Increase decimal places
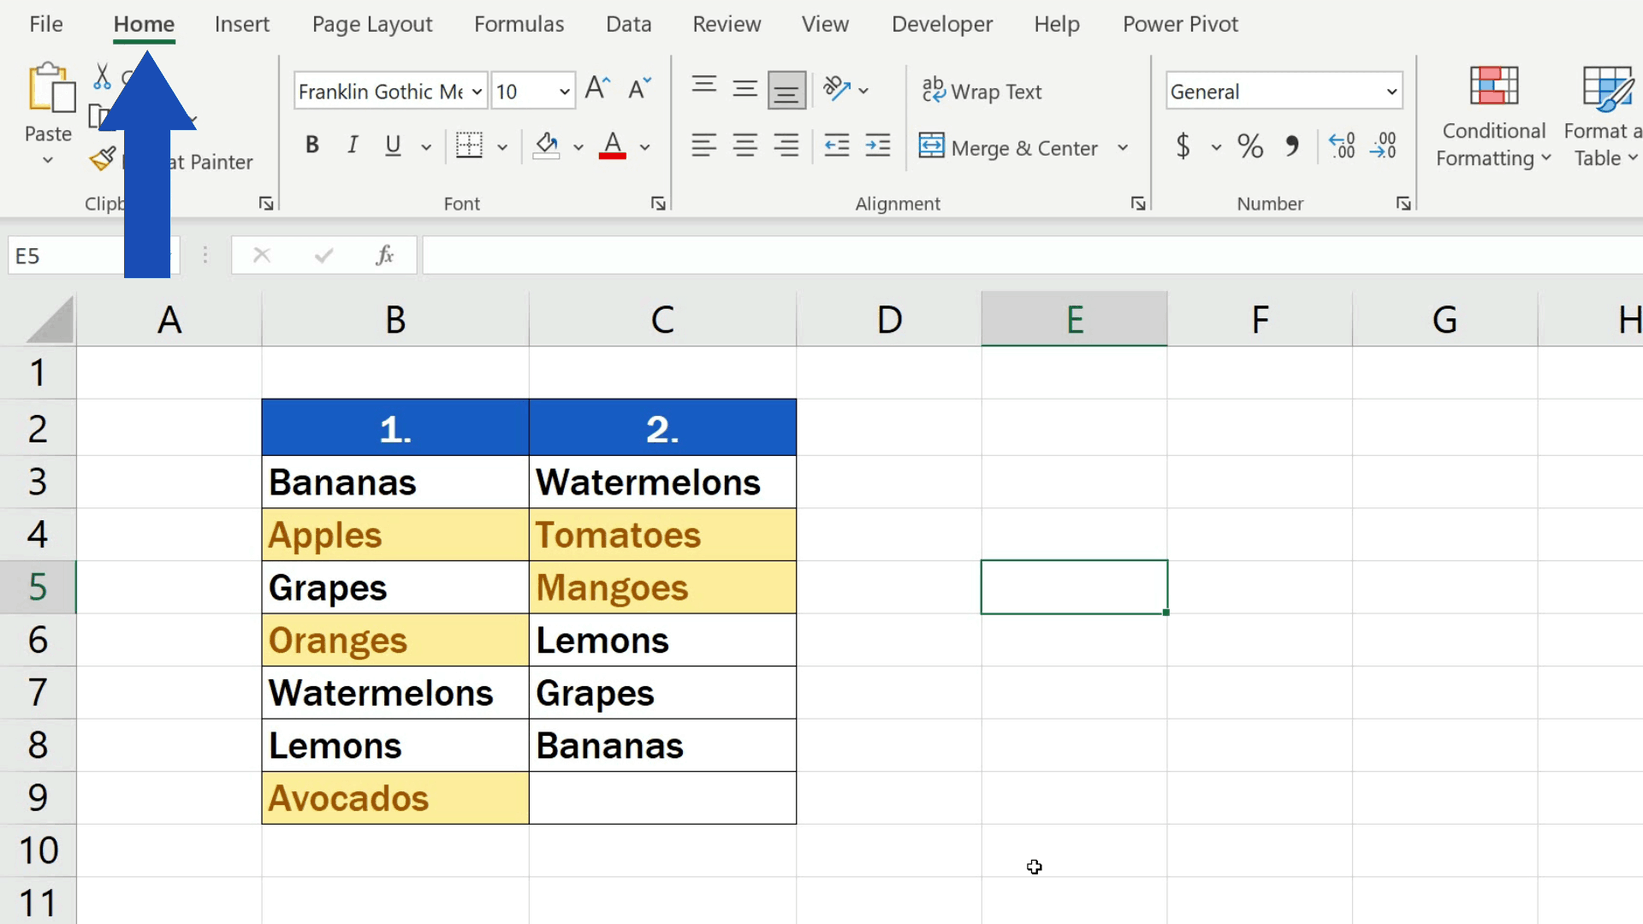The image size is (1643, 924). click(x=1341, y=146)
